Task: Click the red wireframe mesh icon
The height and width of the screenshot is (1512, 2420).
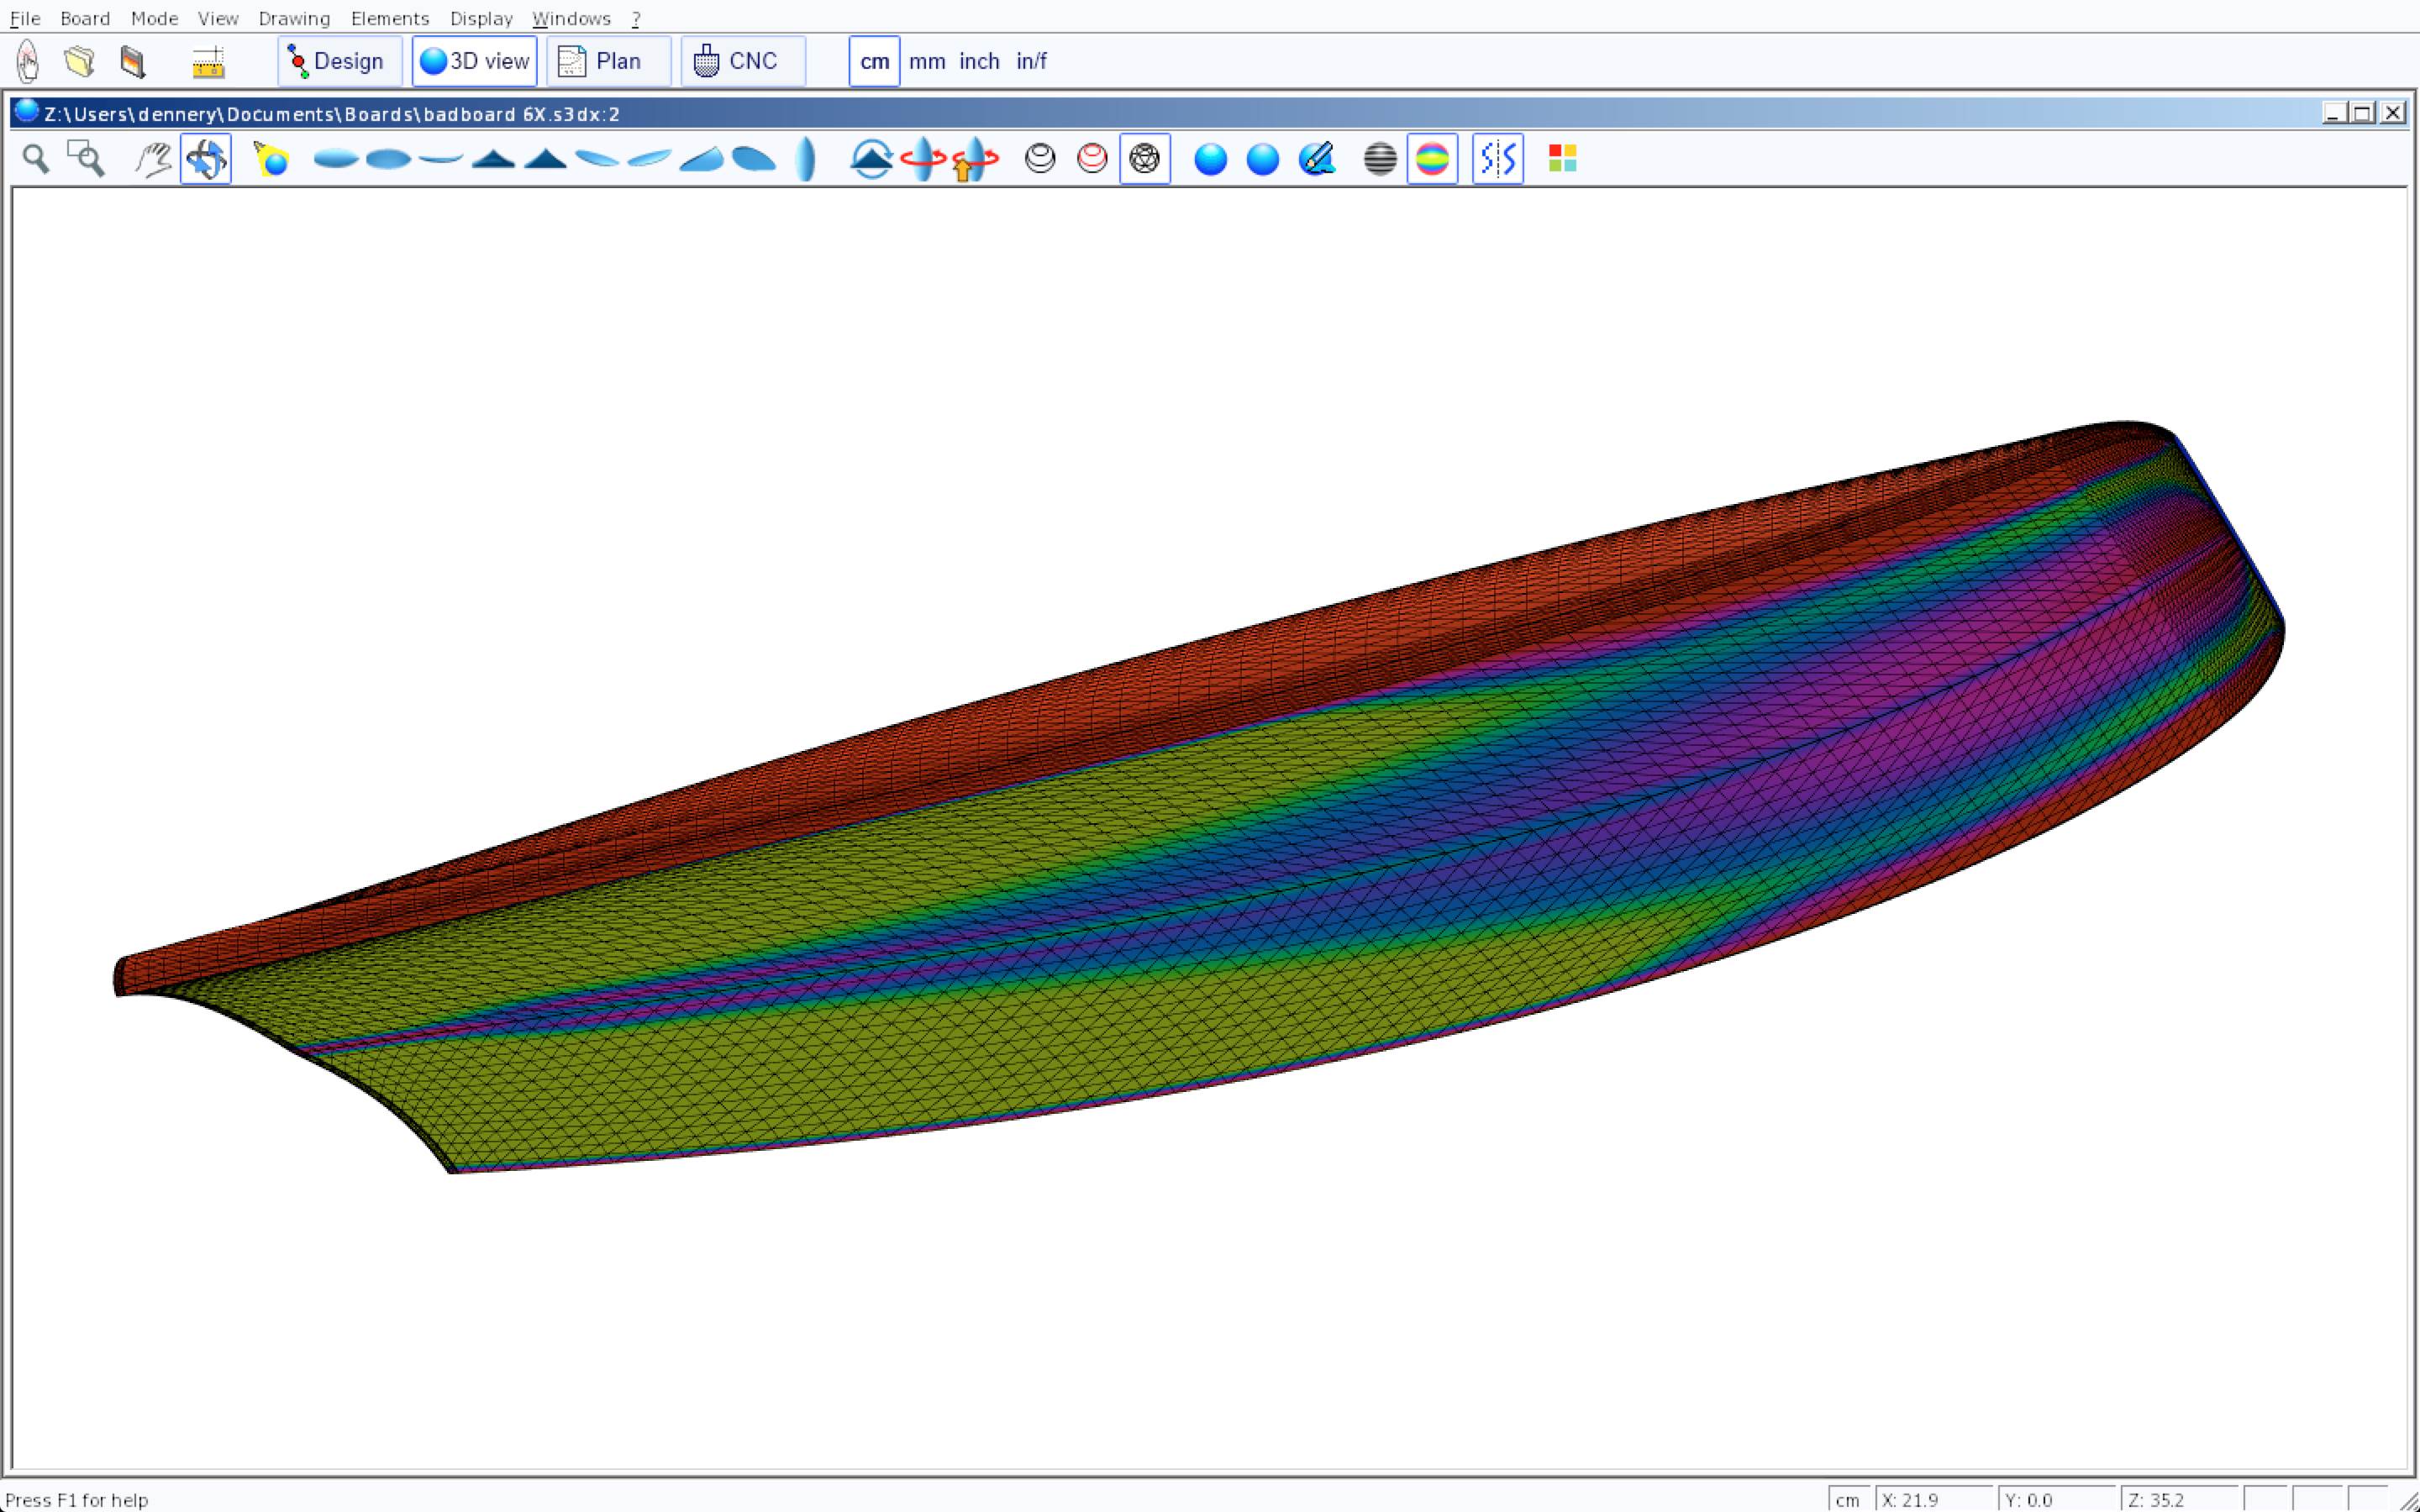Action: tap(1092, 159)
